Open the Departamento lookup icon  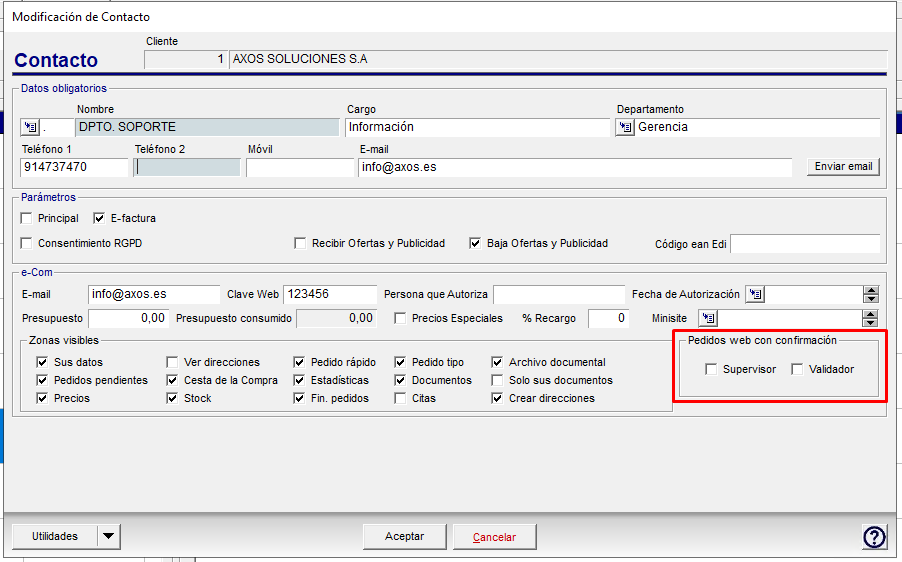[x=625, y=127]
